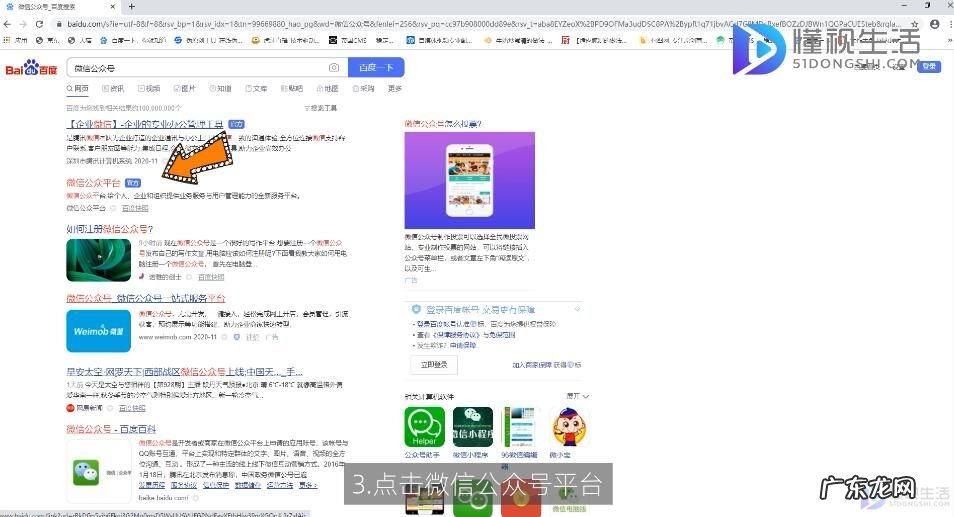Open 如何注册微信公众号? result
Image resolution: width=954 pixels, height=517 pixels.
(110, 229)
